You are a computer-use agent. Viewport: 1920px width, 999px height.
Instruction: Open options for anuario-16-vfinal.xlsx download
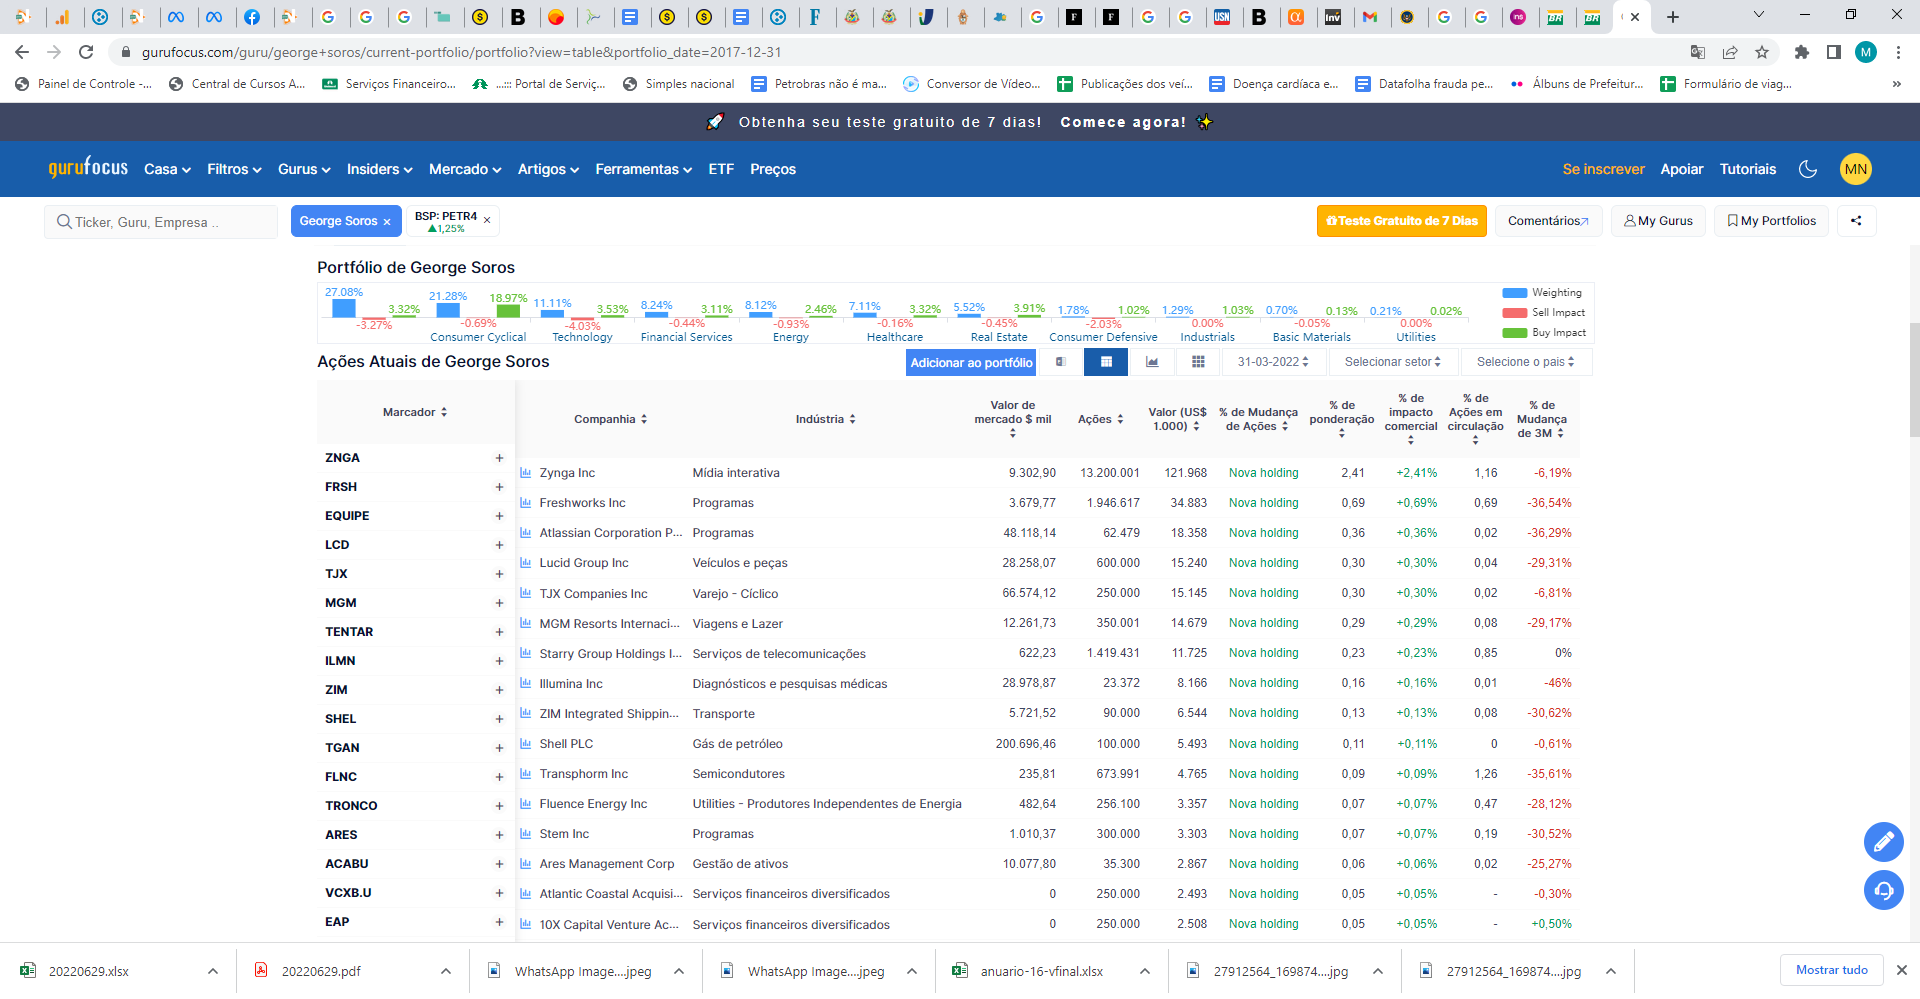pyautogui.click(x=1144, y=971)
